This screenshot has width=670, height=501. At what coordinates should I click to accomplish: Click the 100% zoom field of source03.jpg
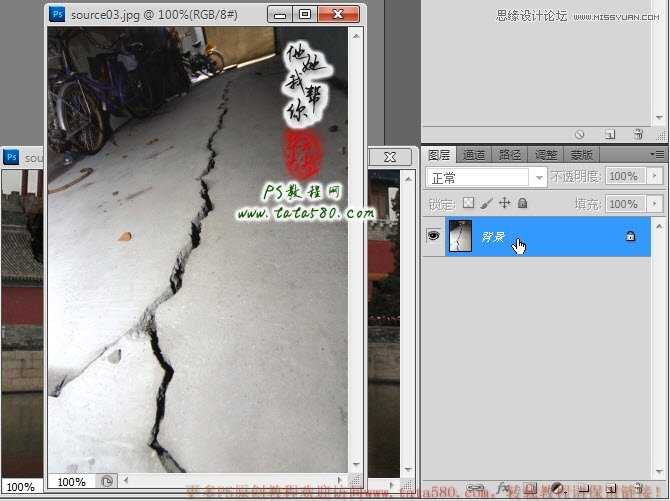click(x=72, y=482)
